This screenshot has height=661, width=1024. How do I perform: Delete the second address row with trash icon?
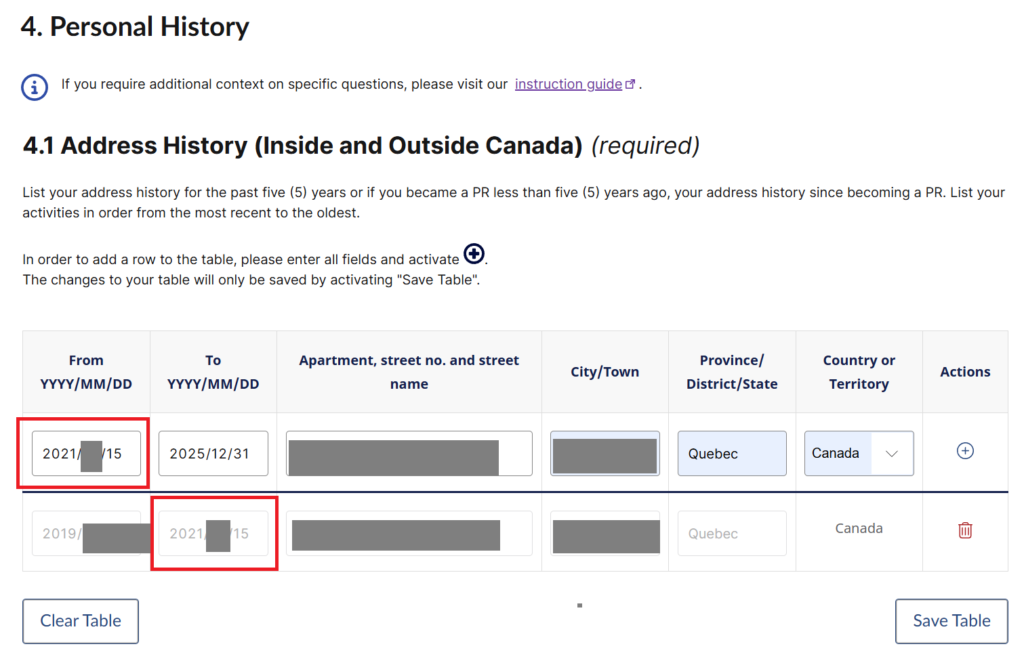[965, 530]
